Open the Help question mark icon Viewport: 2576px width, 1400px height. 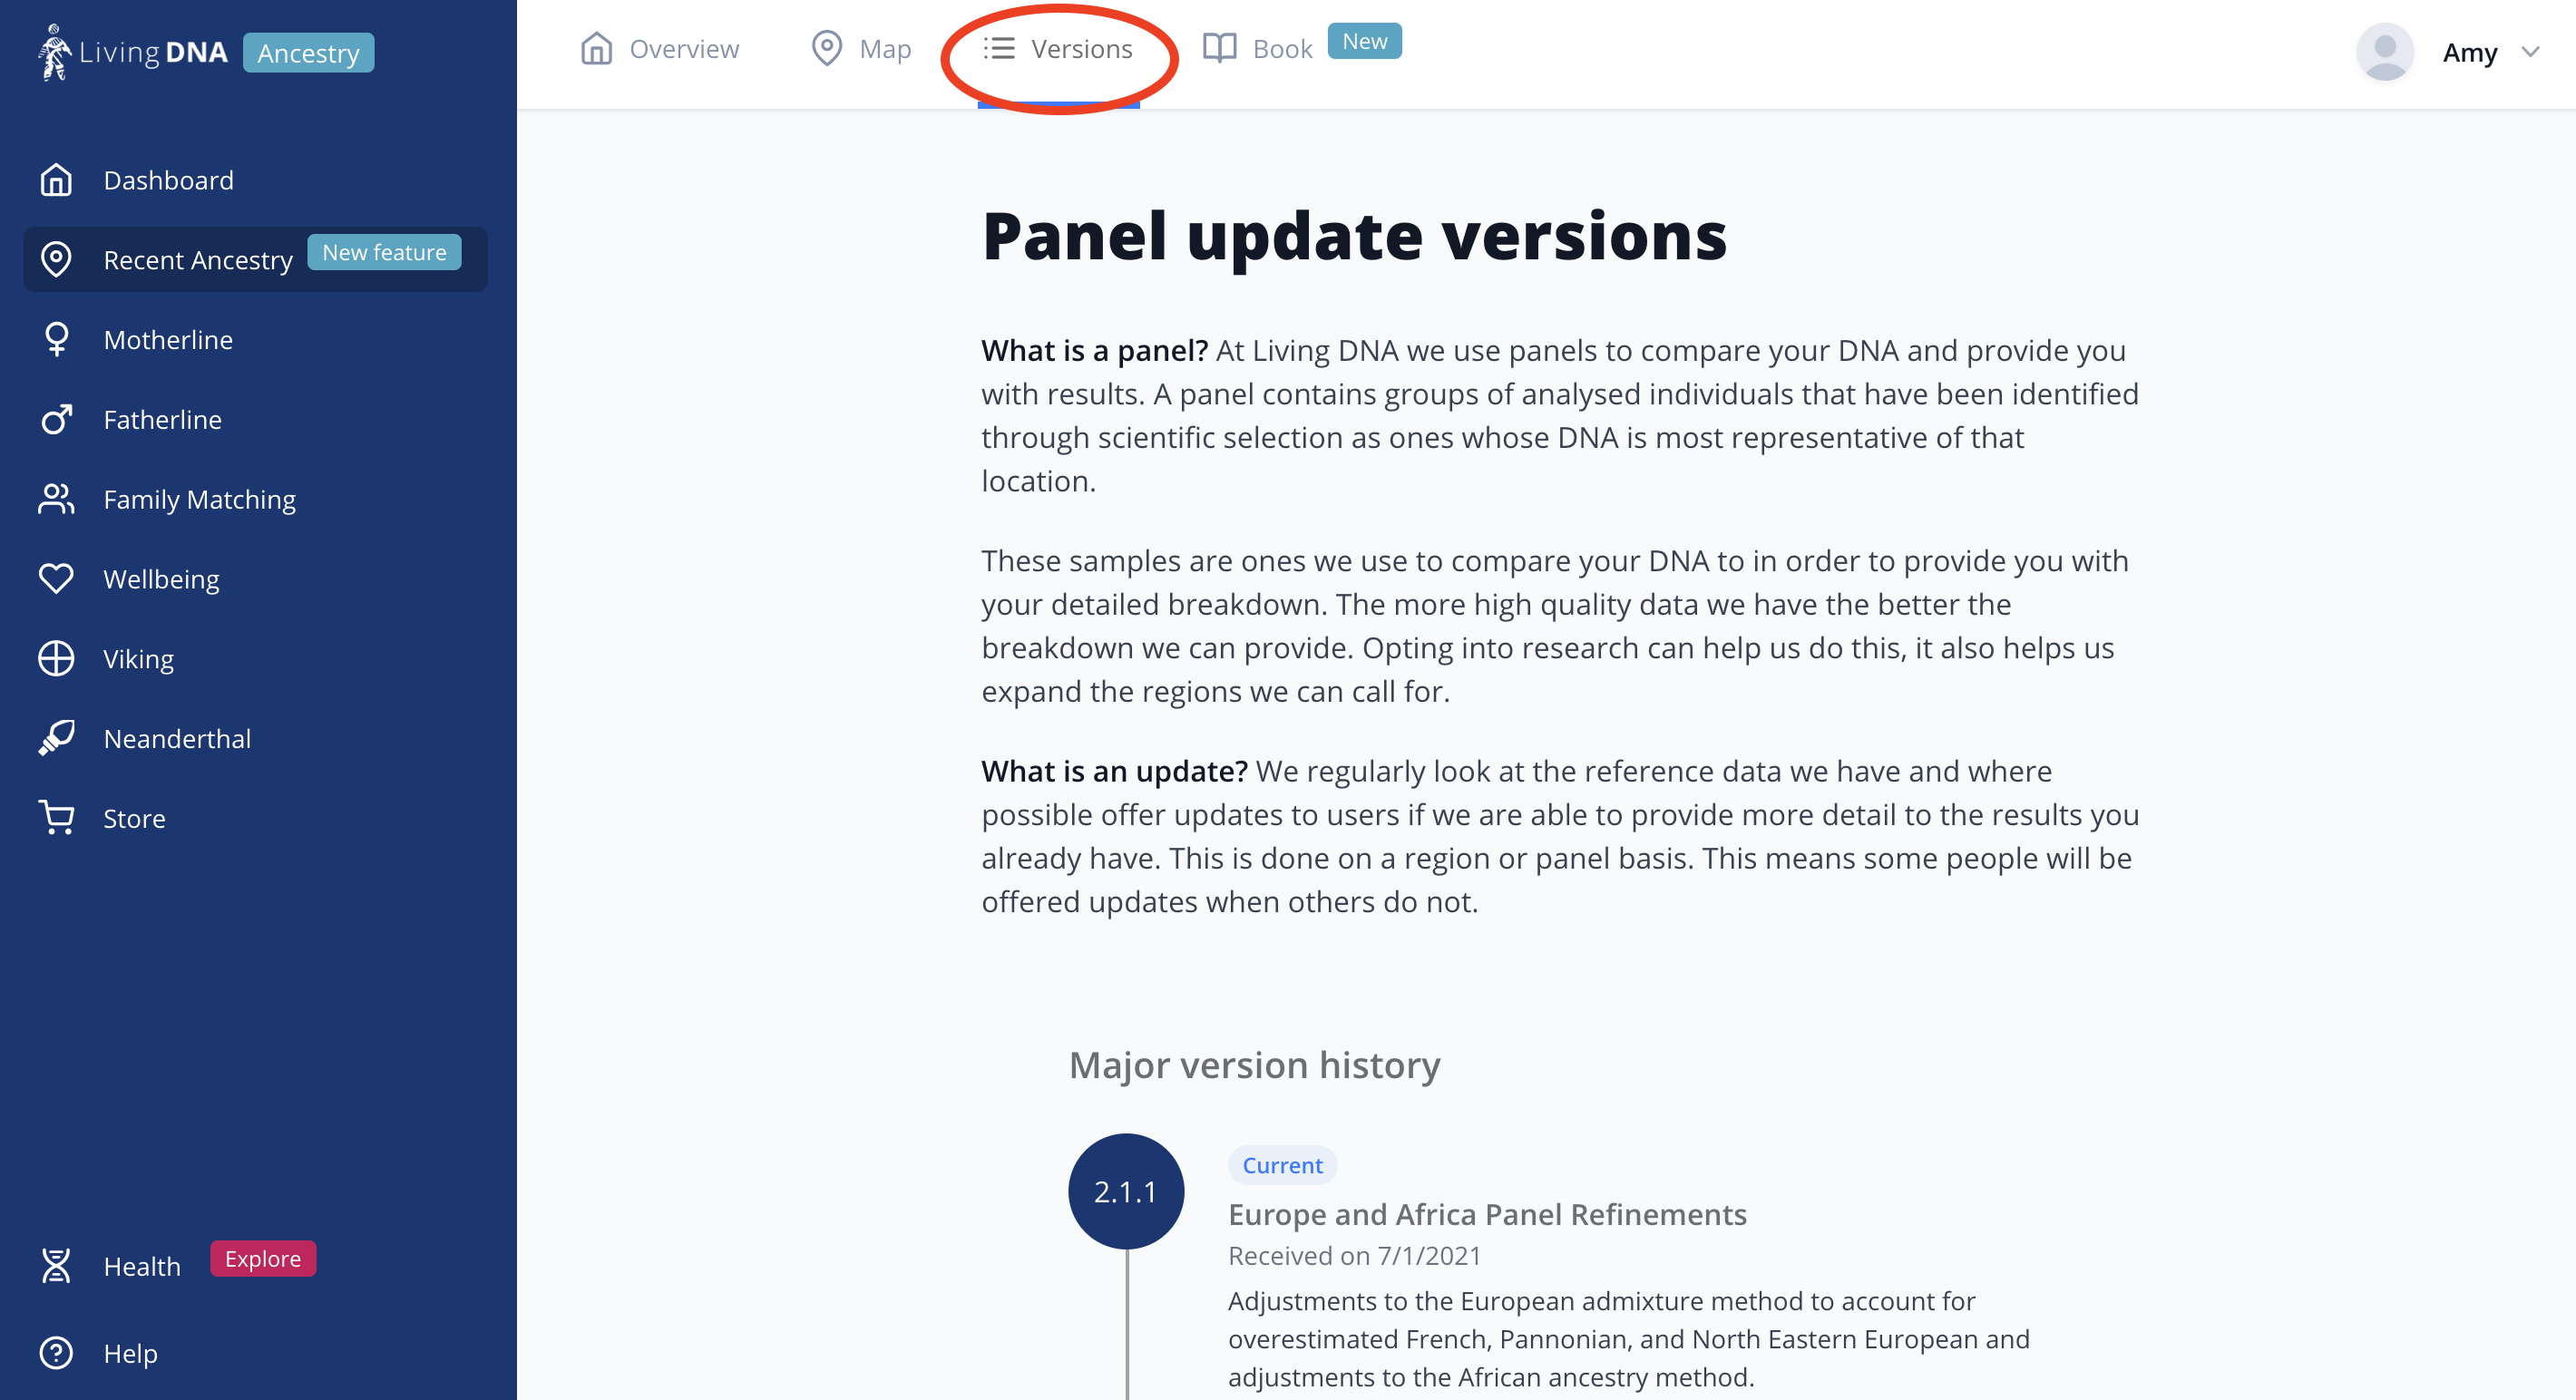tap(56, 1353)
